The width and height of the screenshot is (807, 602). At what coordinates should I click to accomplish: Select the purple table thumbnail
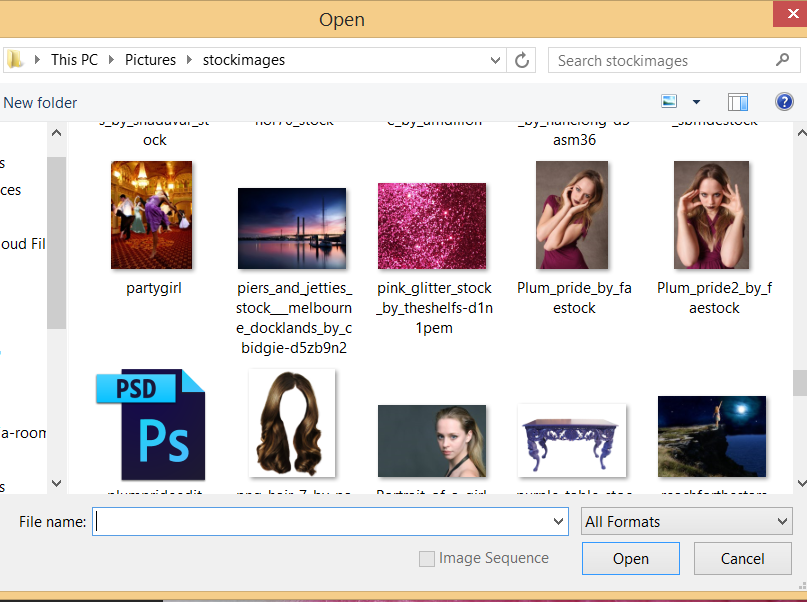pyautogui.click(x=572, y=440)
